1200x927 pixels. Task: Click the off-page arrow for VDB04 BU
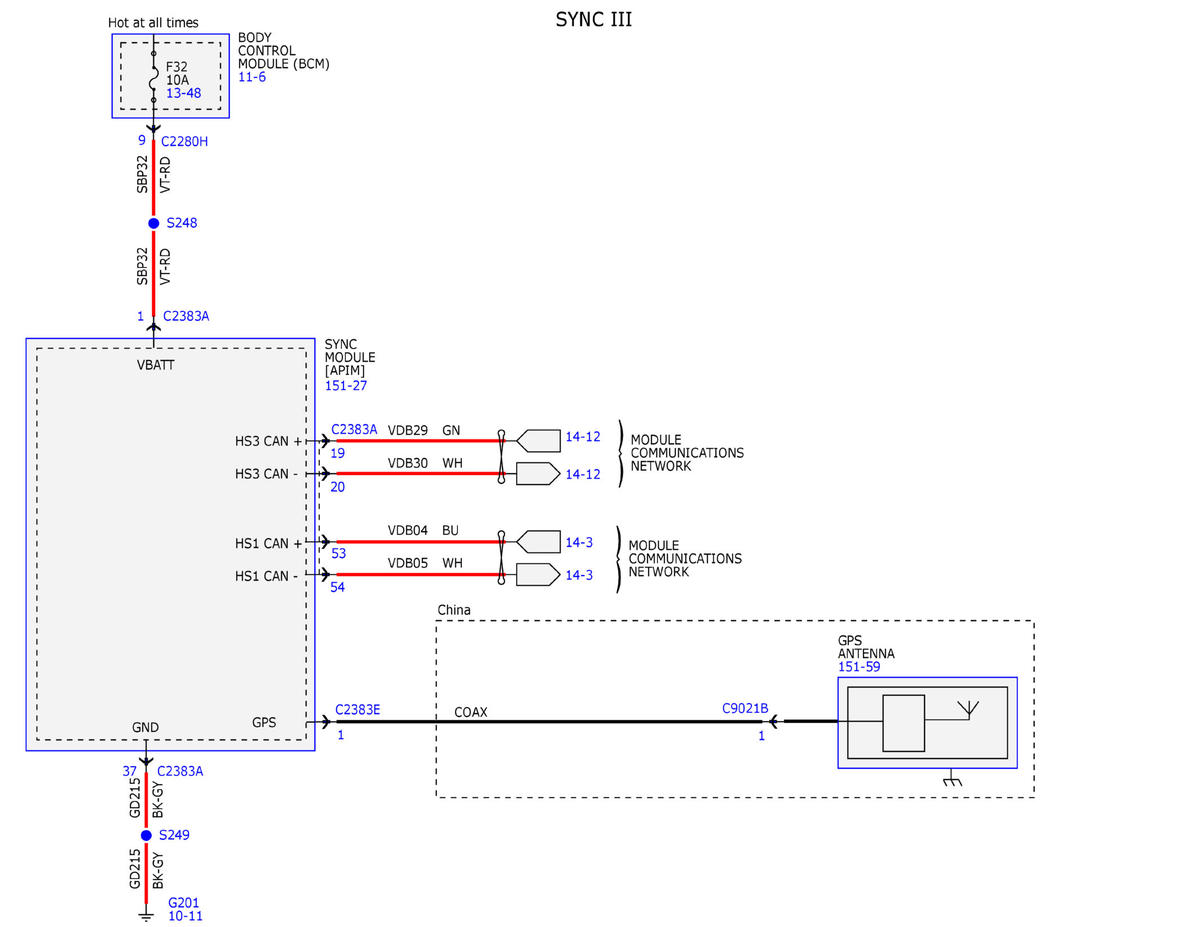tap(538, 541)
